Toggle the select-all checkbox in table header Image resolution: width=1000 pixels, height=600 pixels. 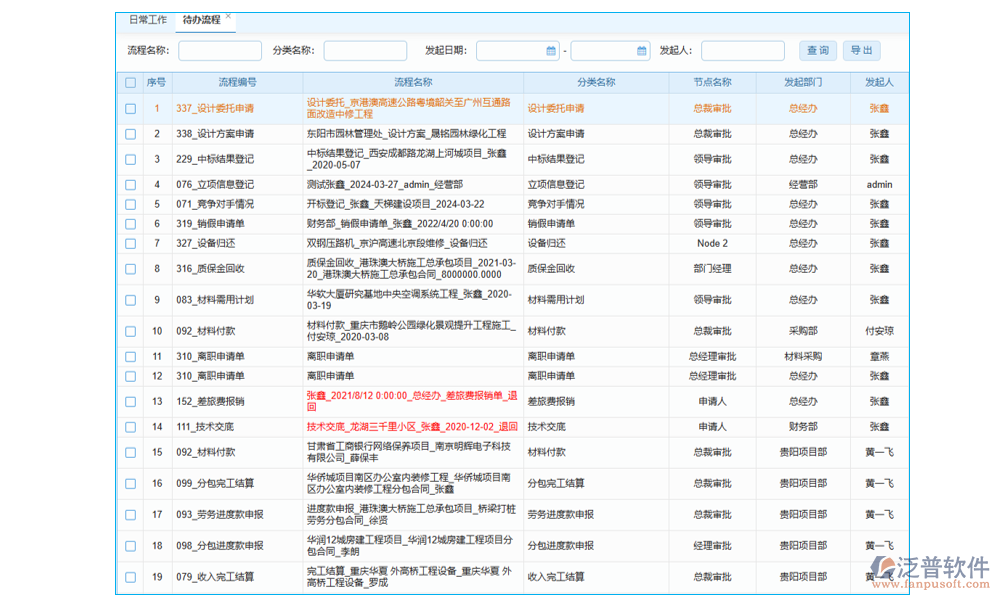click(130, 82)
